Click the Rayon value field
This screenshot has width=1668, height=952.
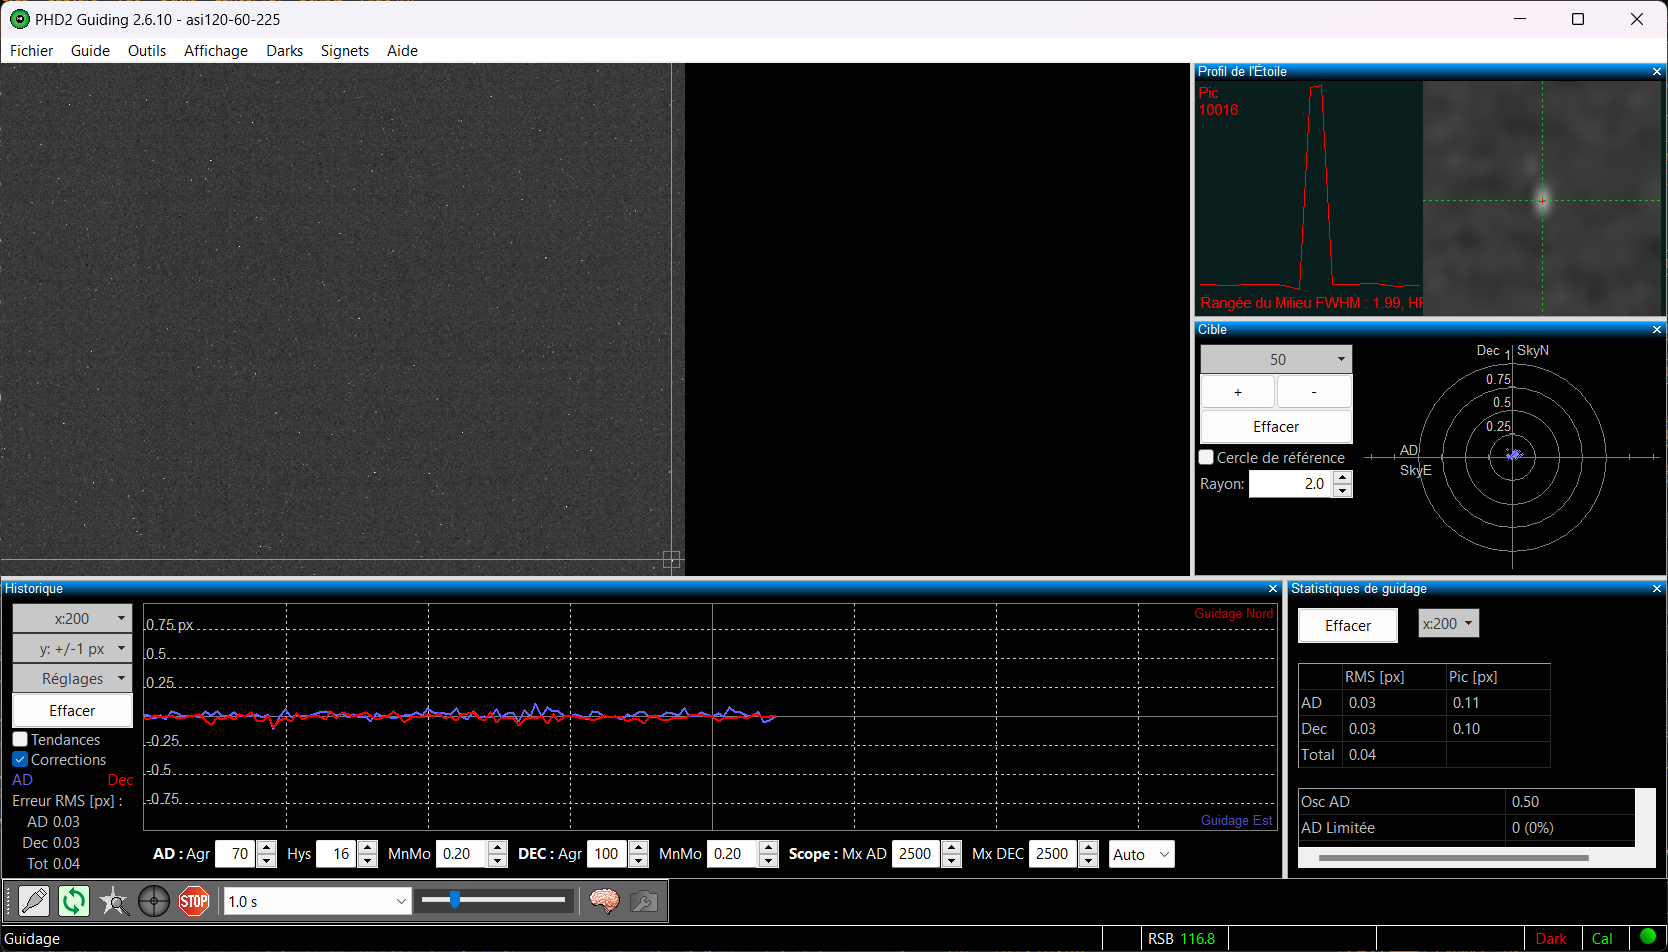click(1291, 484)
